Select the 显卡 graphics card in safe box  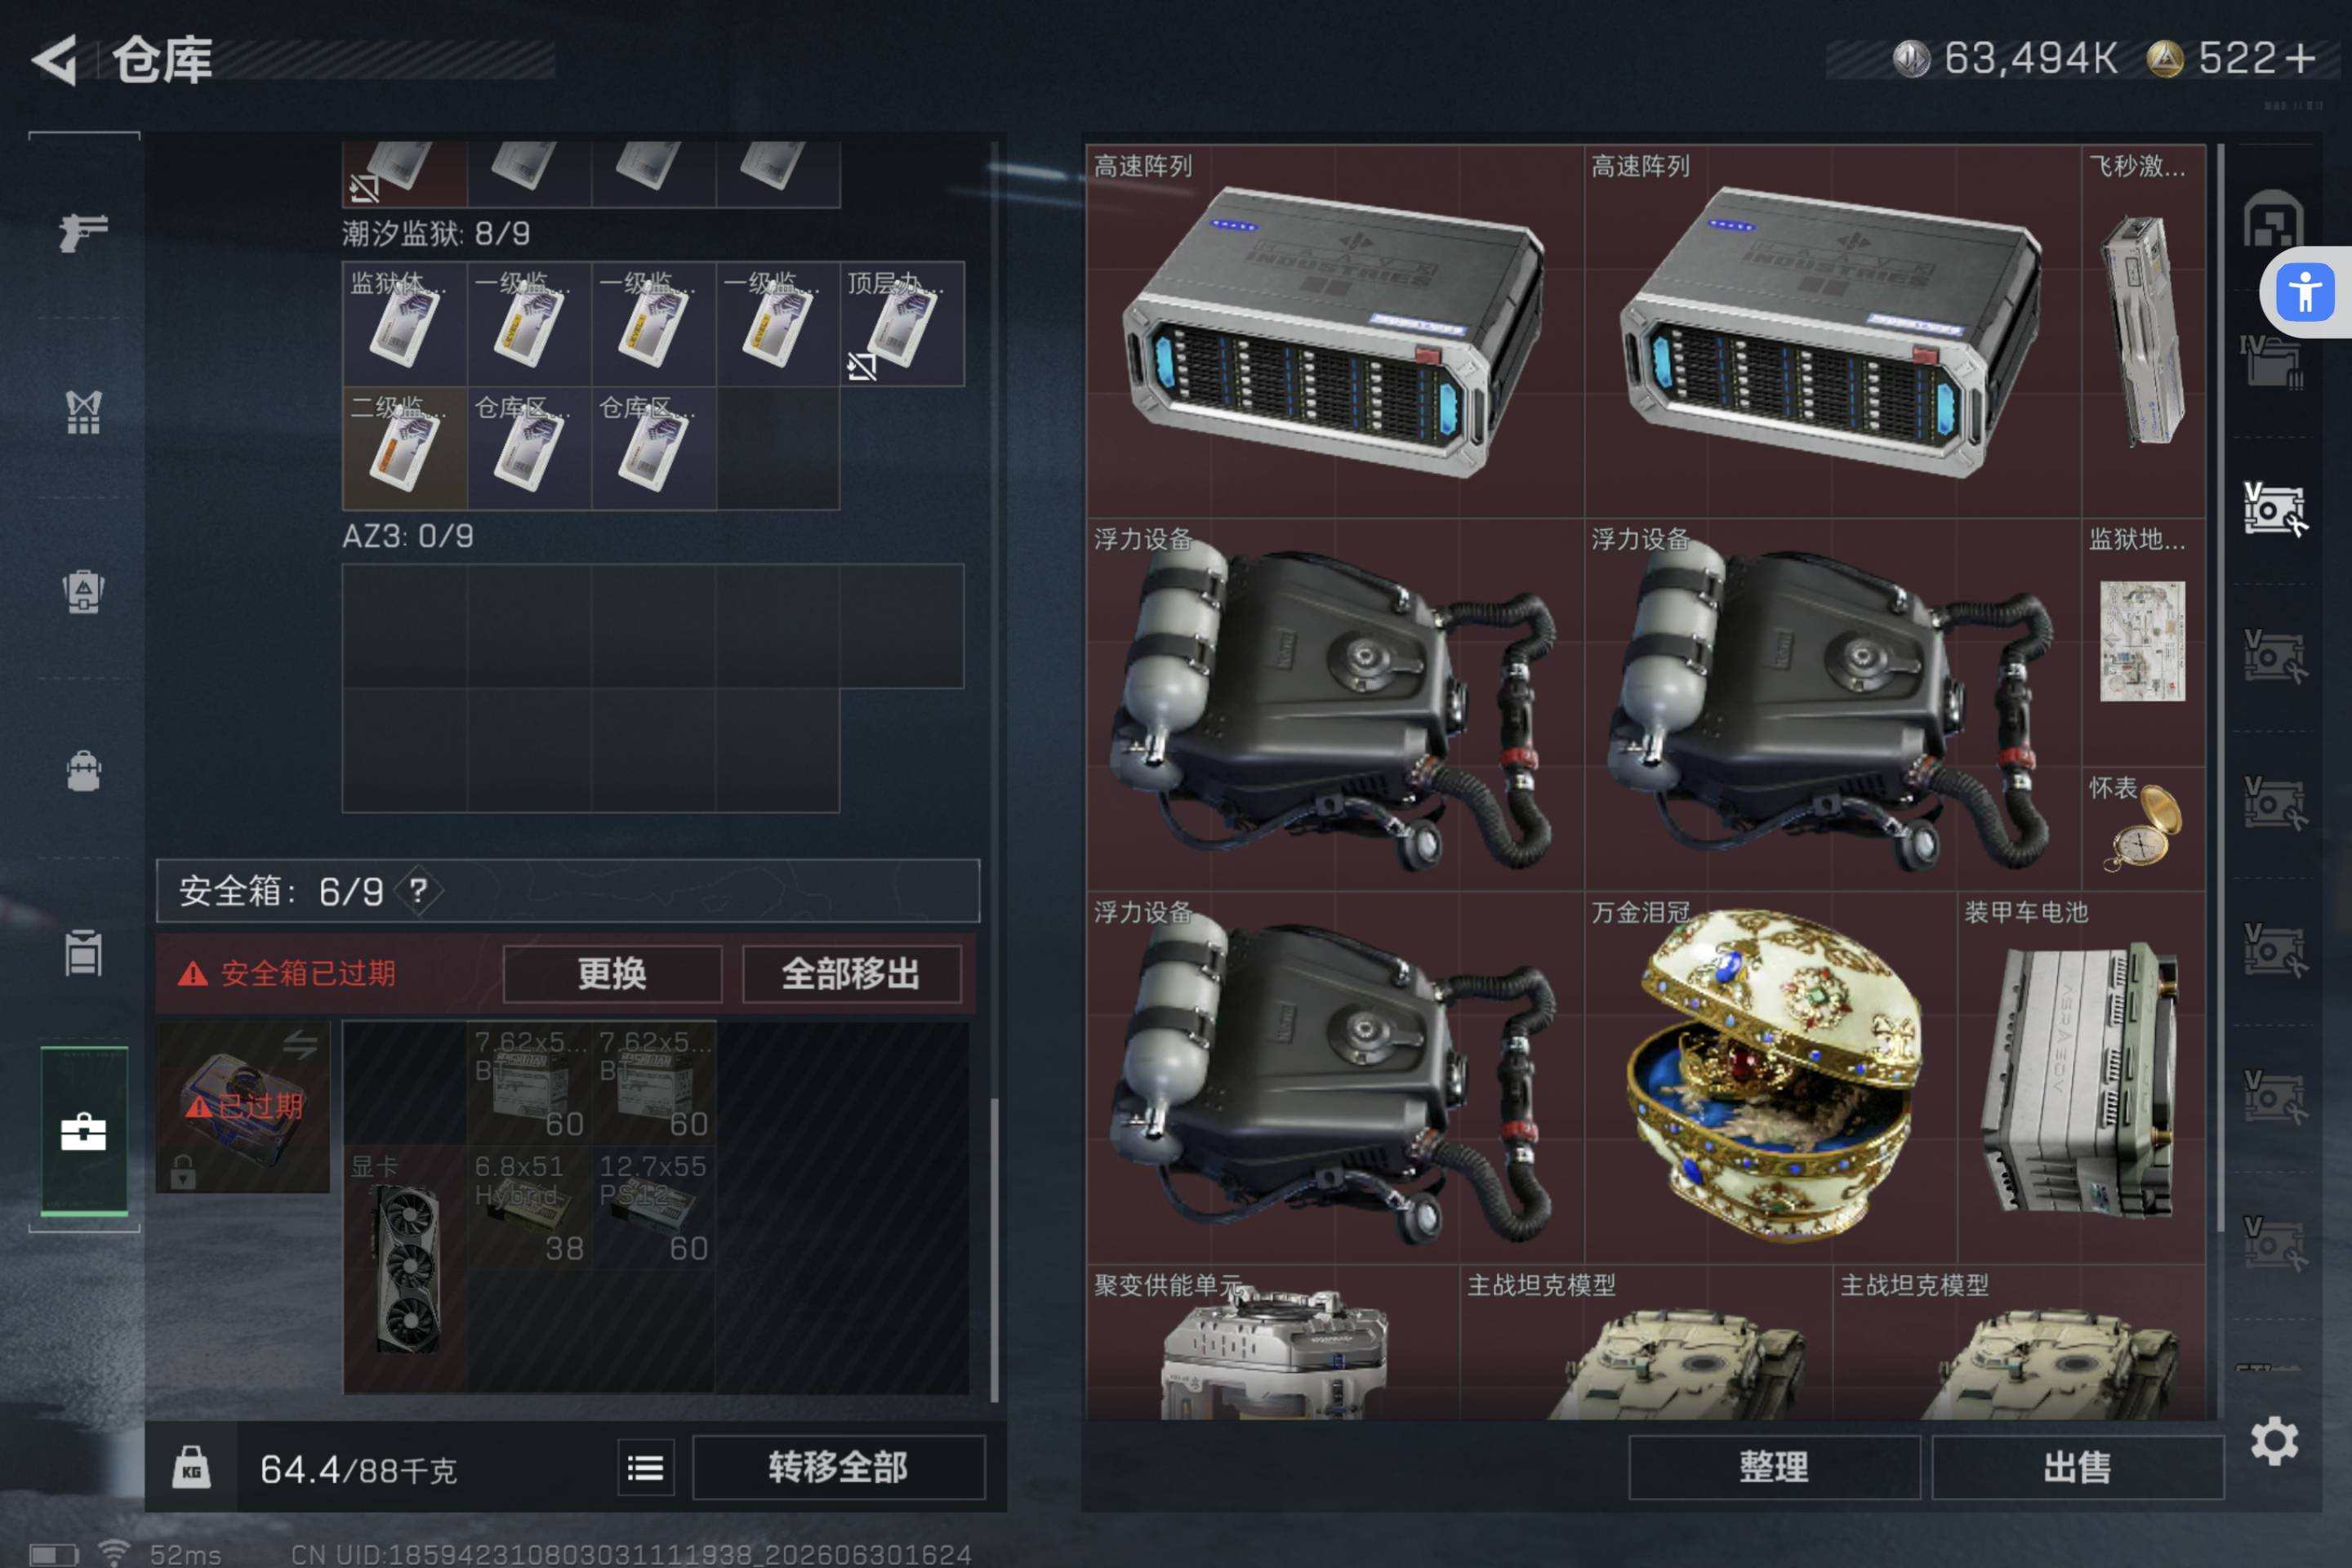pyautogui.click(x=405, y=1269)
